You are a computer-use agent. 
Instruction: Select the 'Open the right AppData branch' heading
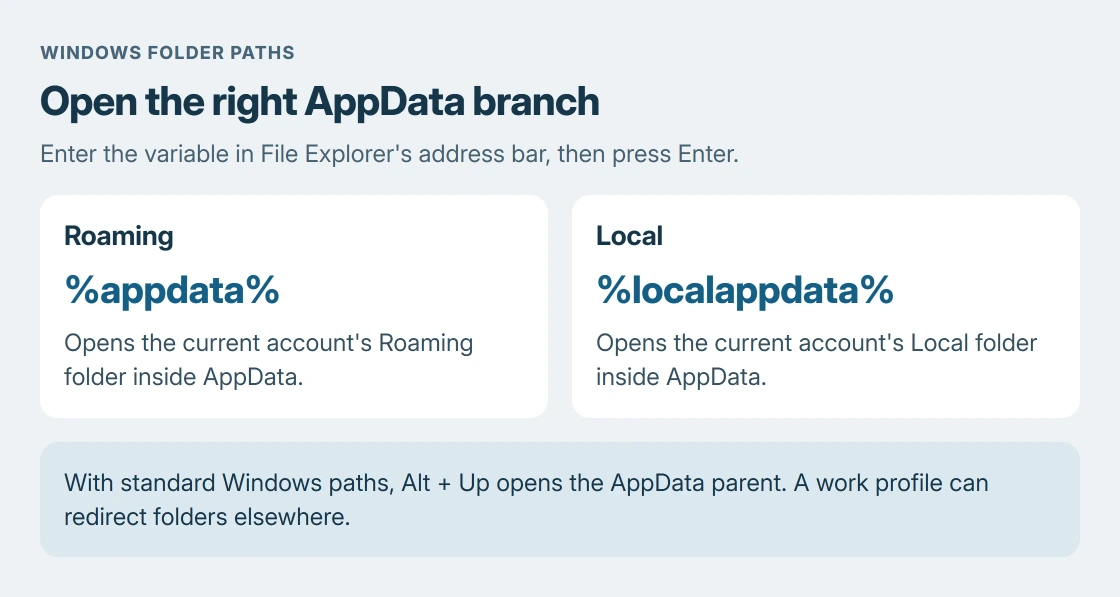(319, 101)
